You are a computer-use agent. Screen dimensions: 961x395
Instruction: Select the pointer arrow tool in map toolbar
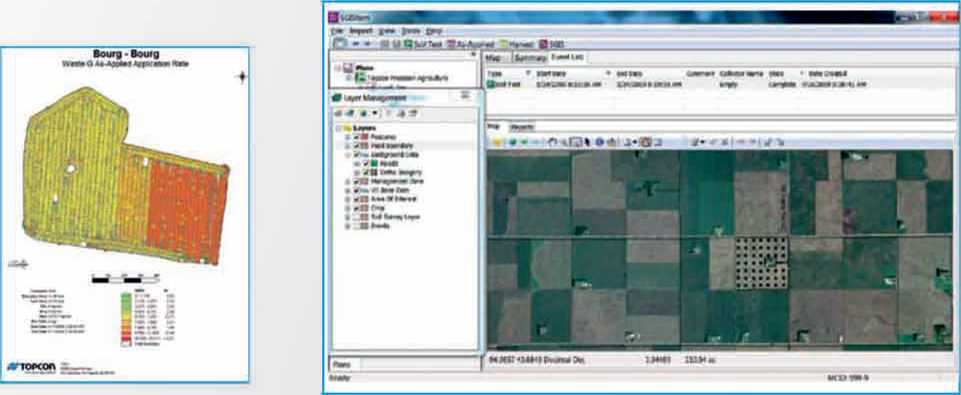click(587, 142)
